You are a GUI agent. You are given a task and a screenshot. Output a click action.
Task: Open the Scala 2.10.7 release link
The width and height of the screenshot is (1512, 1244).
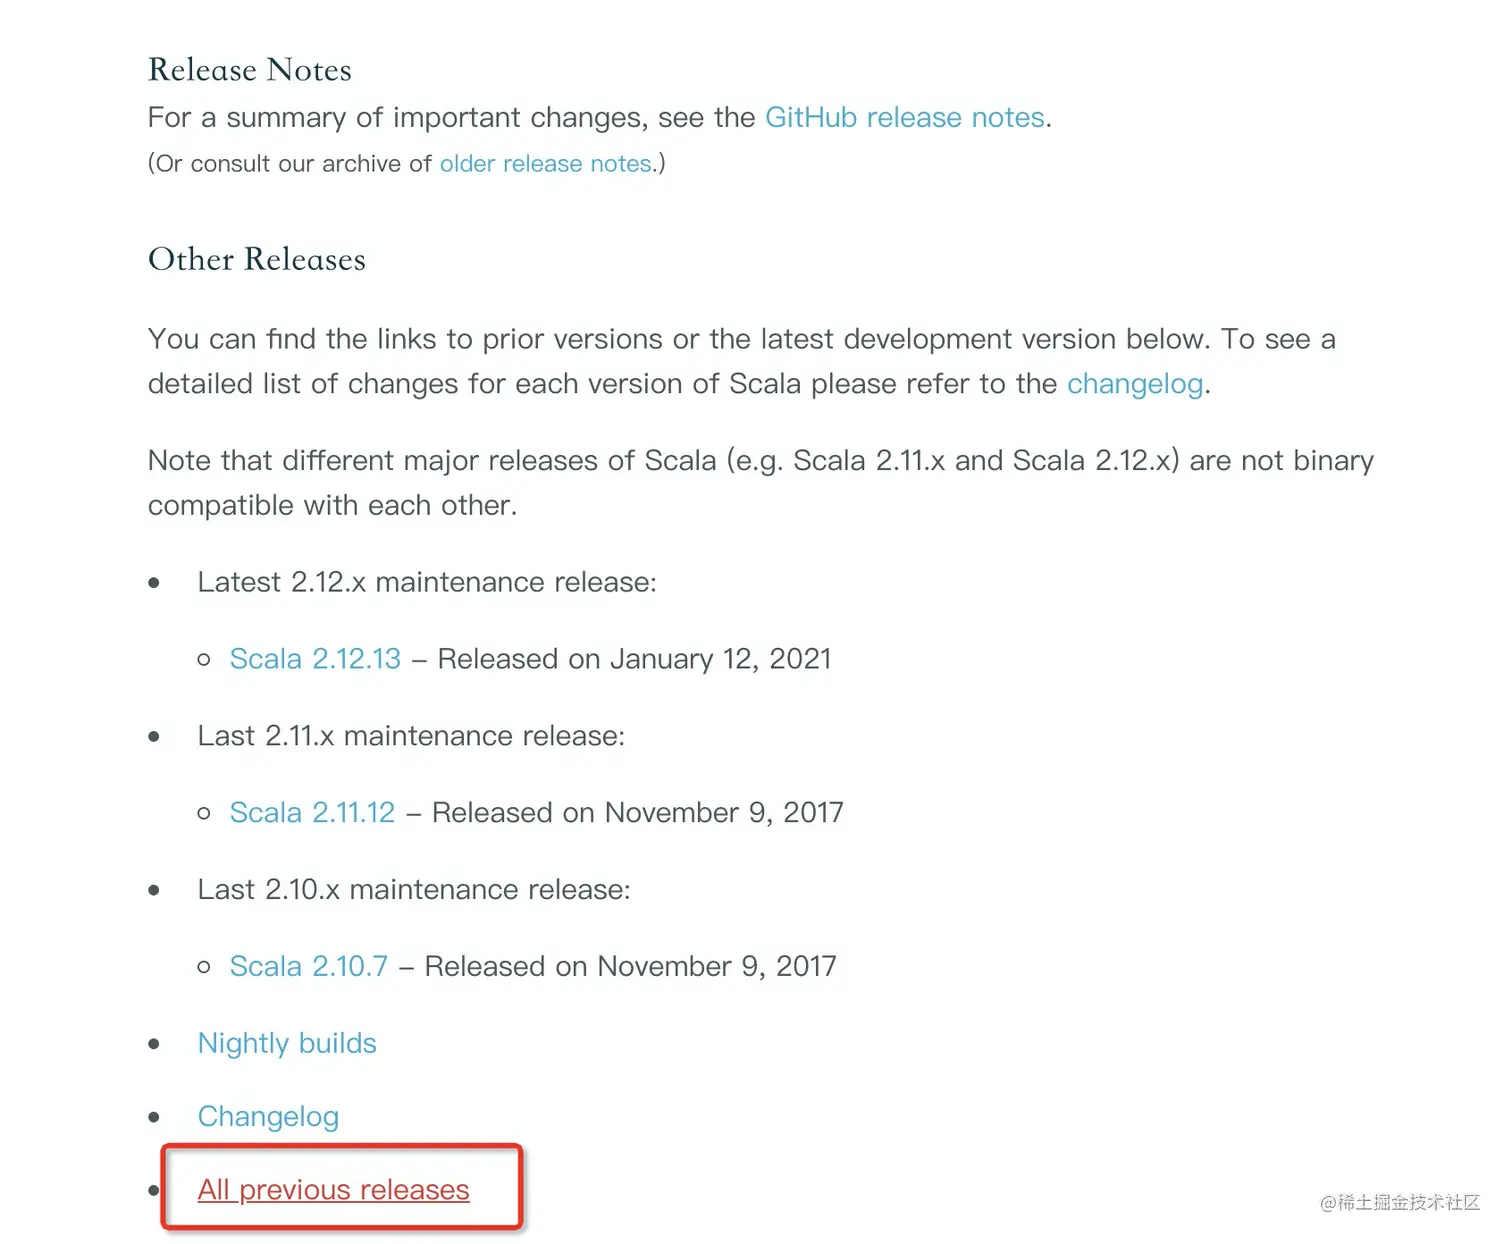[x=308, y=967]
